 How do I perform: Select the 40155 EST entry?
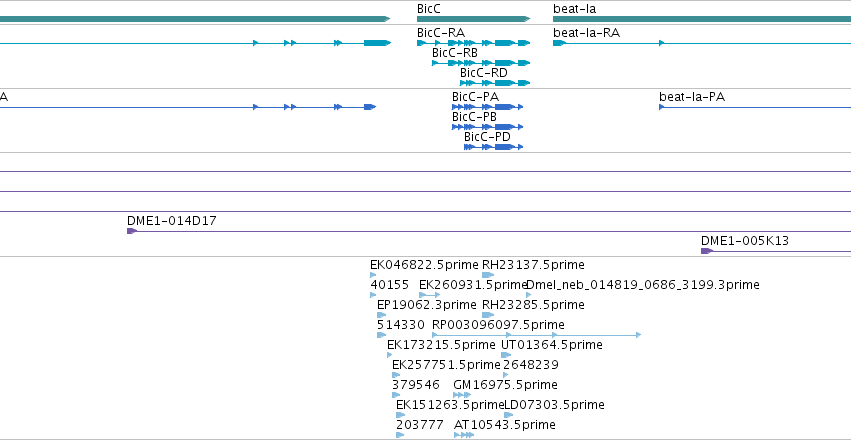pos(390,285)
